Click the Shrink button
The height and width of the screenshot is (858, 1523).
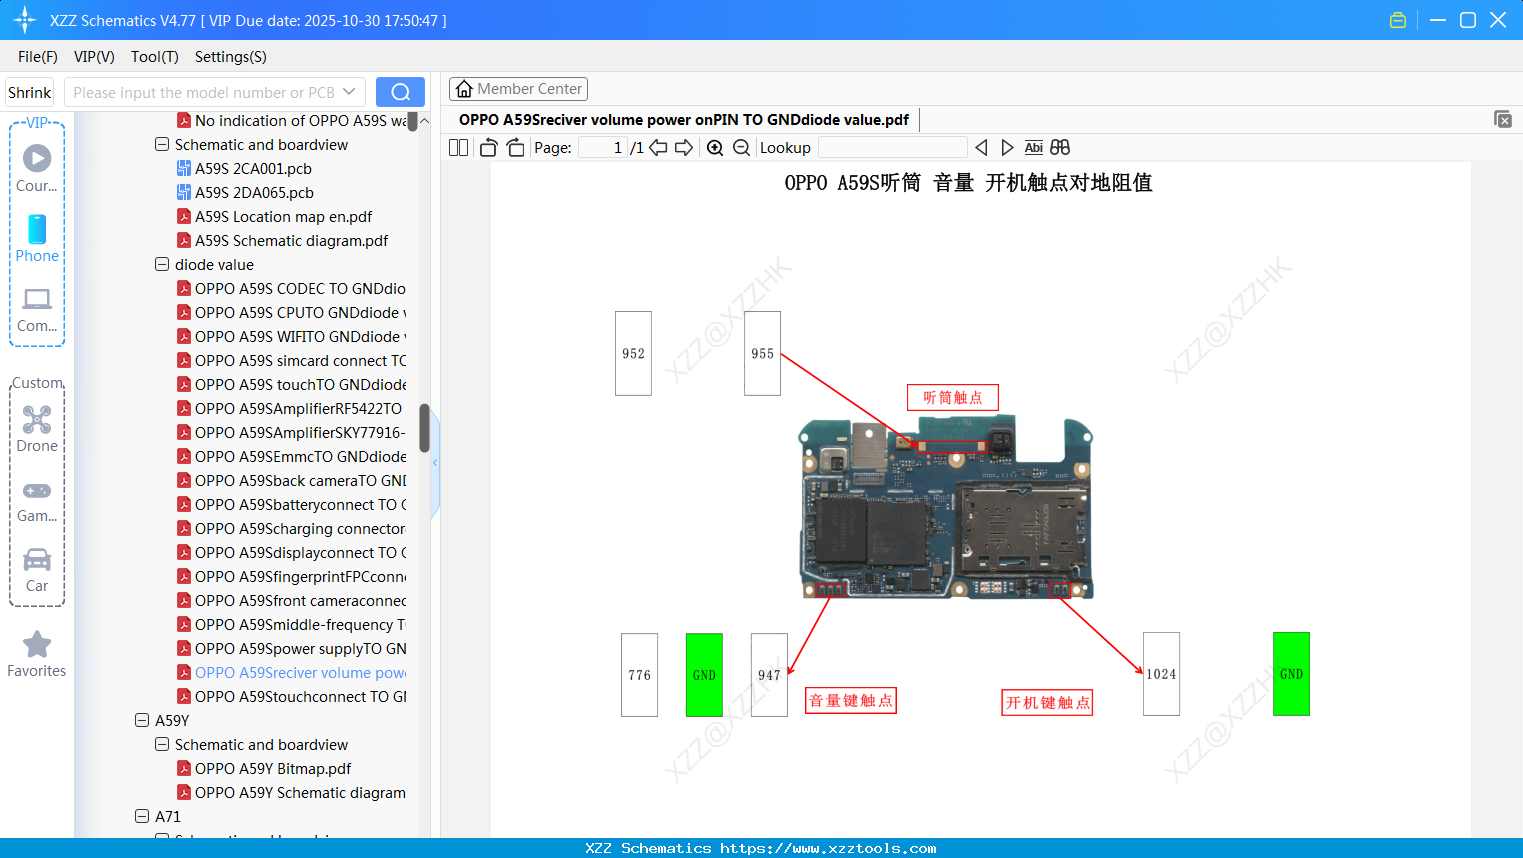(x=29, y=91)
